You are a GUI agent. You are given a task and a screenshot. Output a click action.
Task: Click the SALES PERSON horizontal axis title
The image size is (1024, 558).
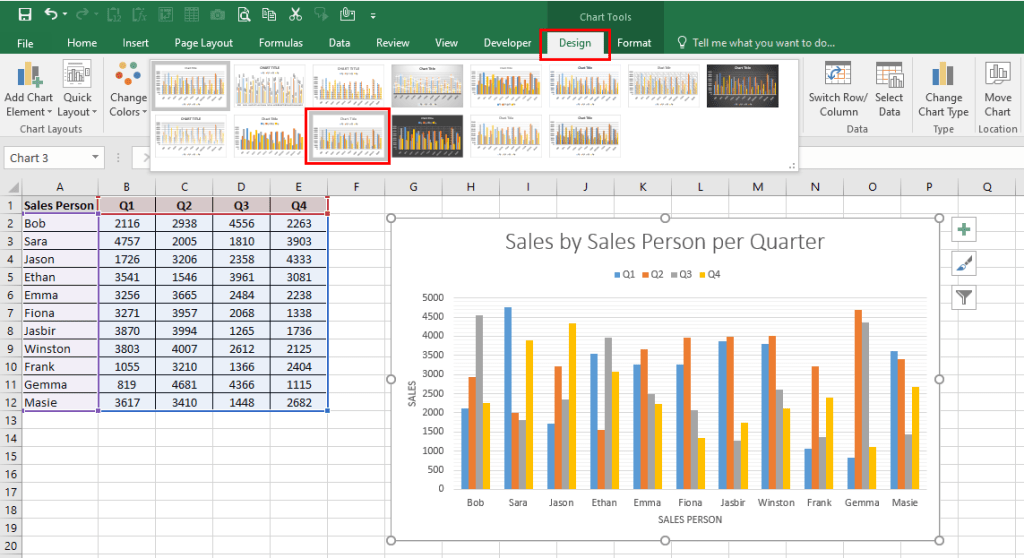pyautogui.click(x=690, y=519)
